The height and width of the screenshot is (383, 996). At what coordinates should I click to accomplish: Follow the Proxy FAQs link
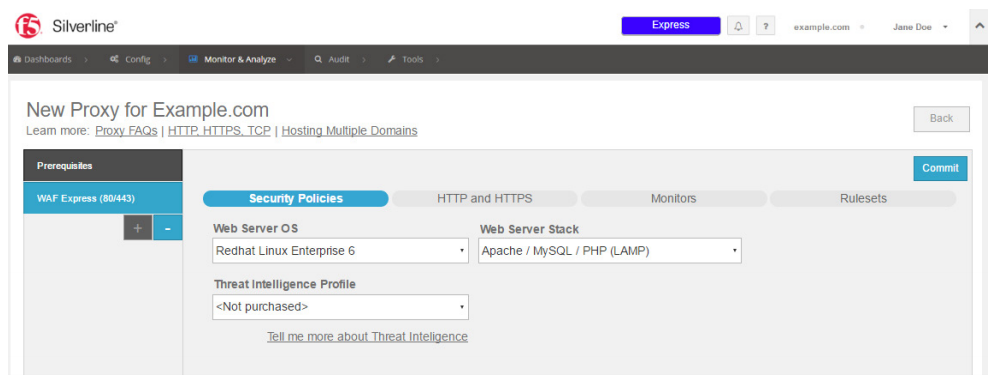[x=126, y=131]
